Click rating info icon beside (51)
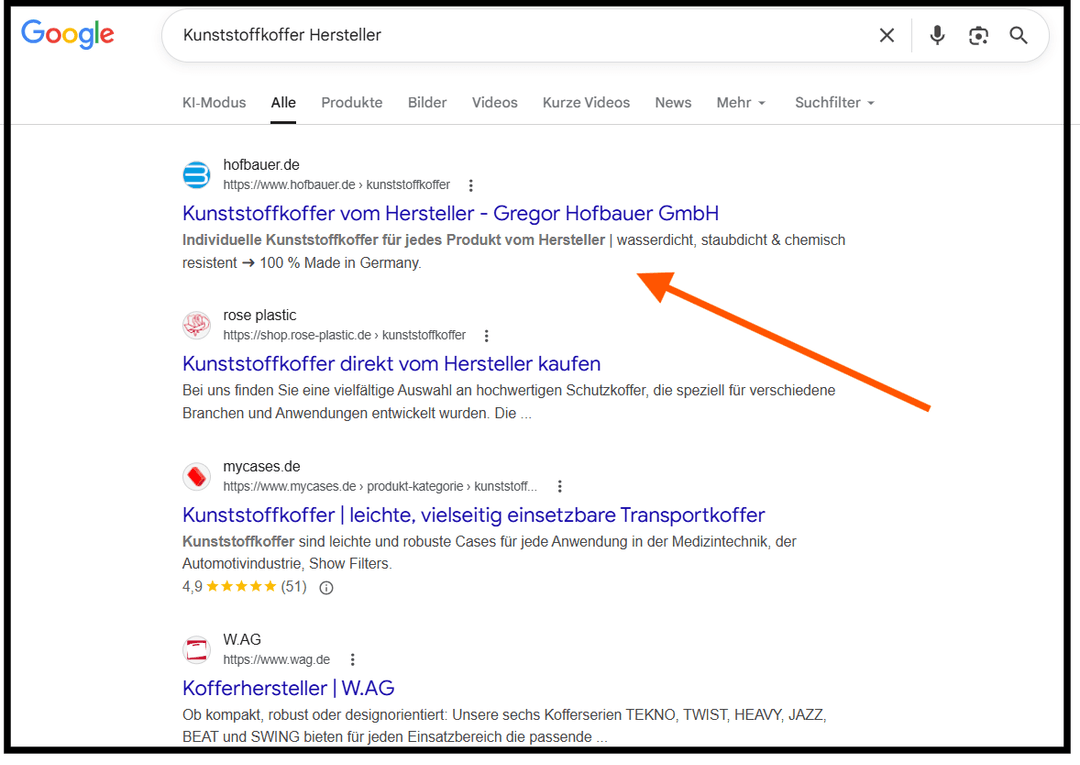The width and height of the screenshot is (1080, 765). click(326, 587)
